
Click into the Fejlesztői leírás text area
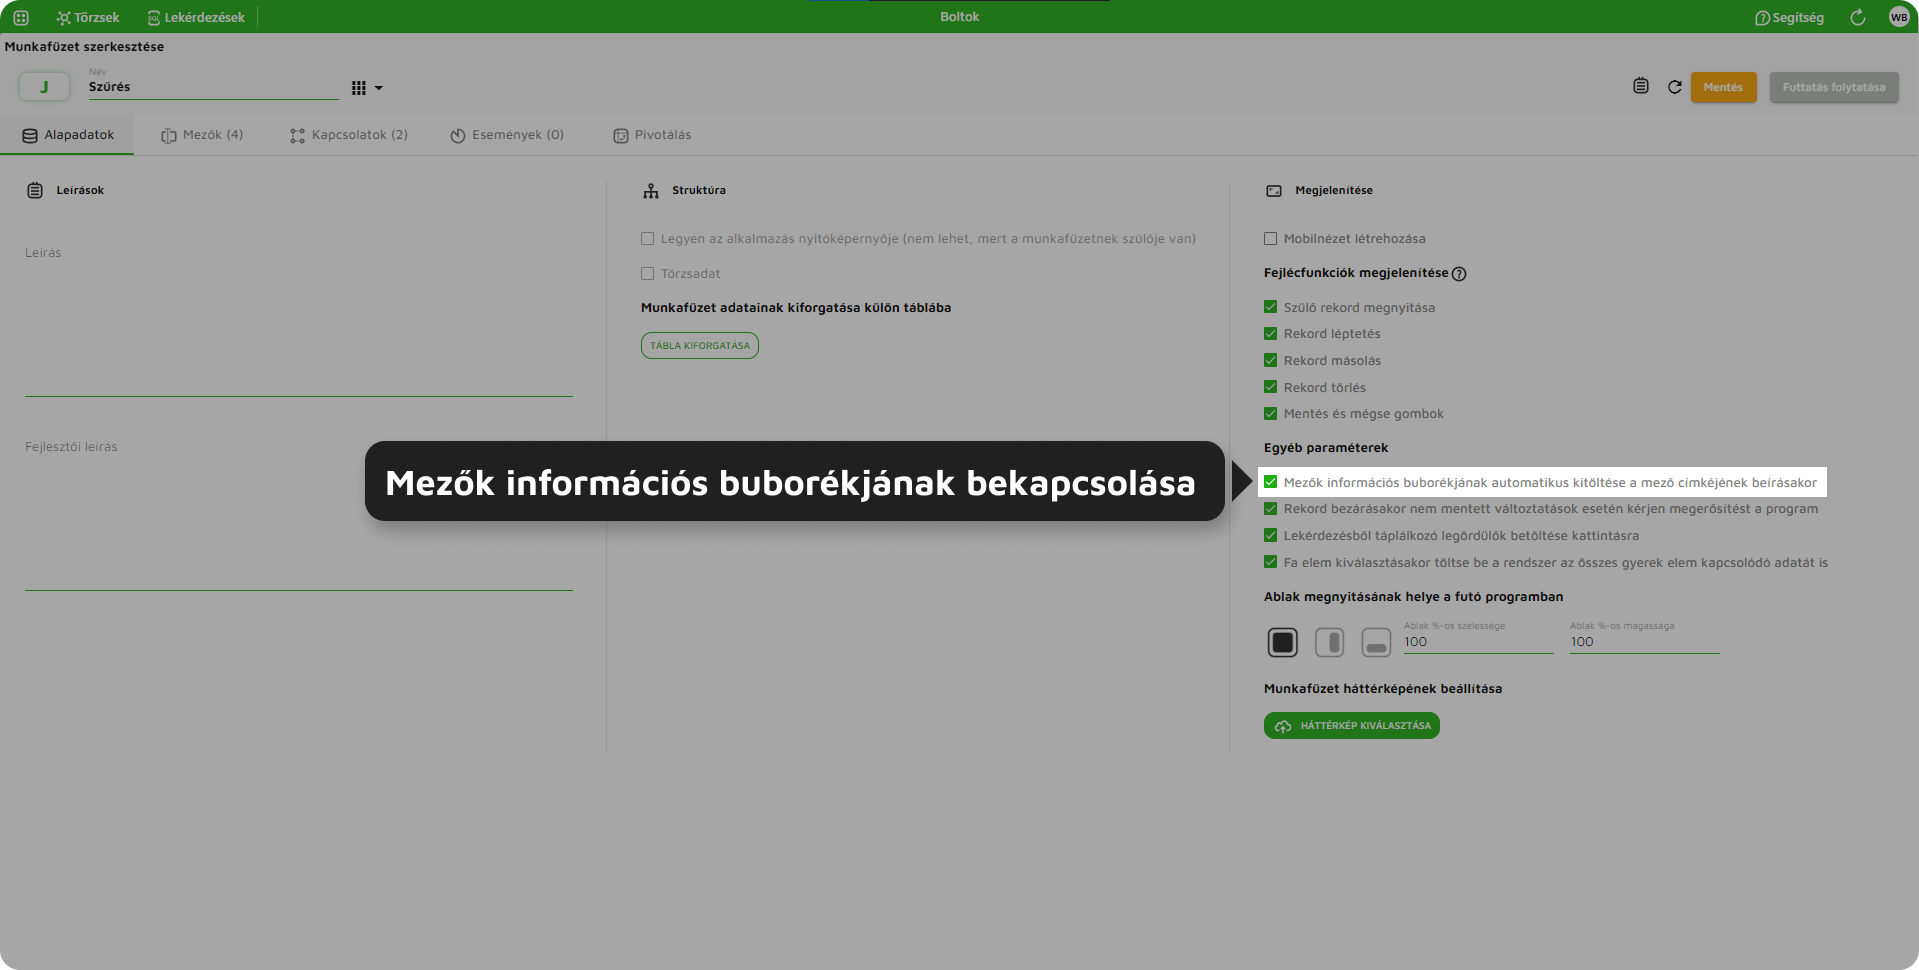pyautogui.click(x=299, y=512)
